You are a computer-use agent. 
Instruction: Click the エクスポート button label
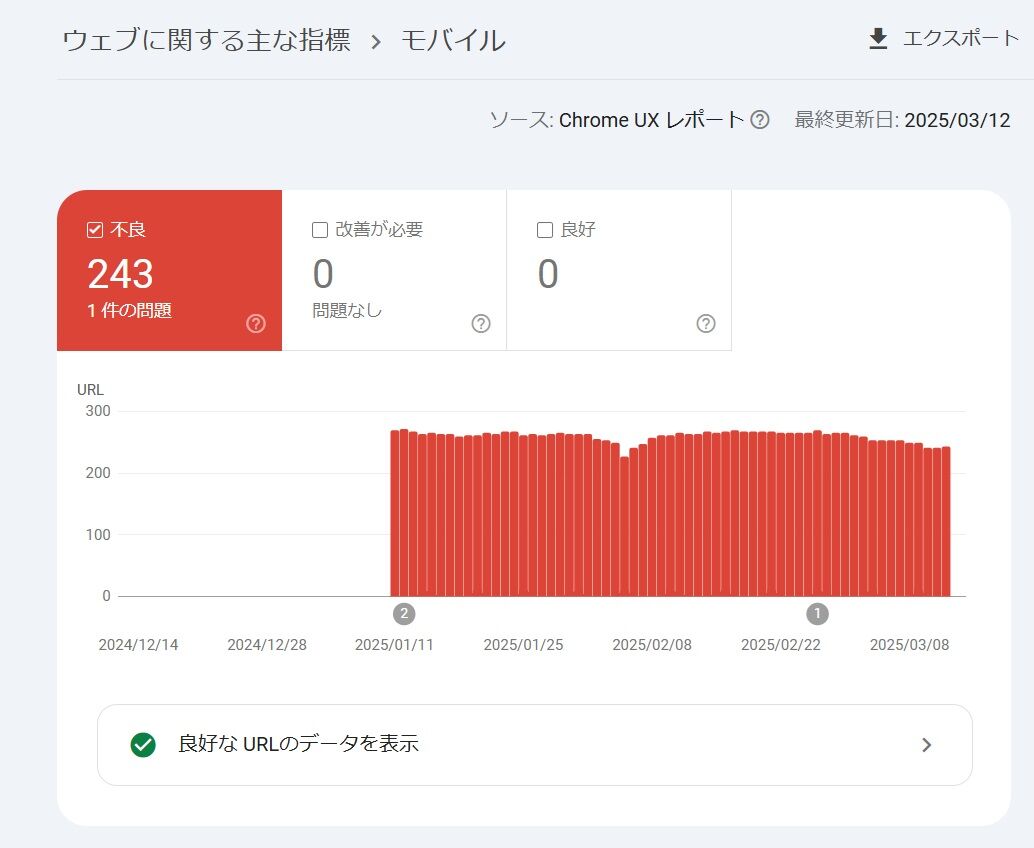point(961,38)
